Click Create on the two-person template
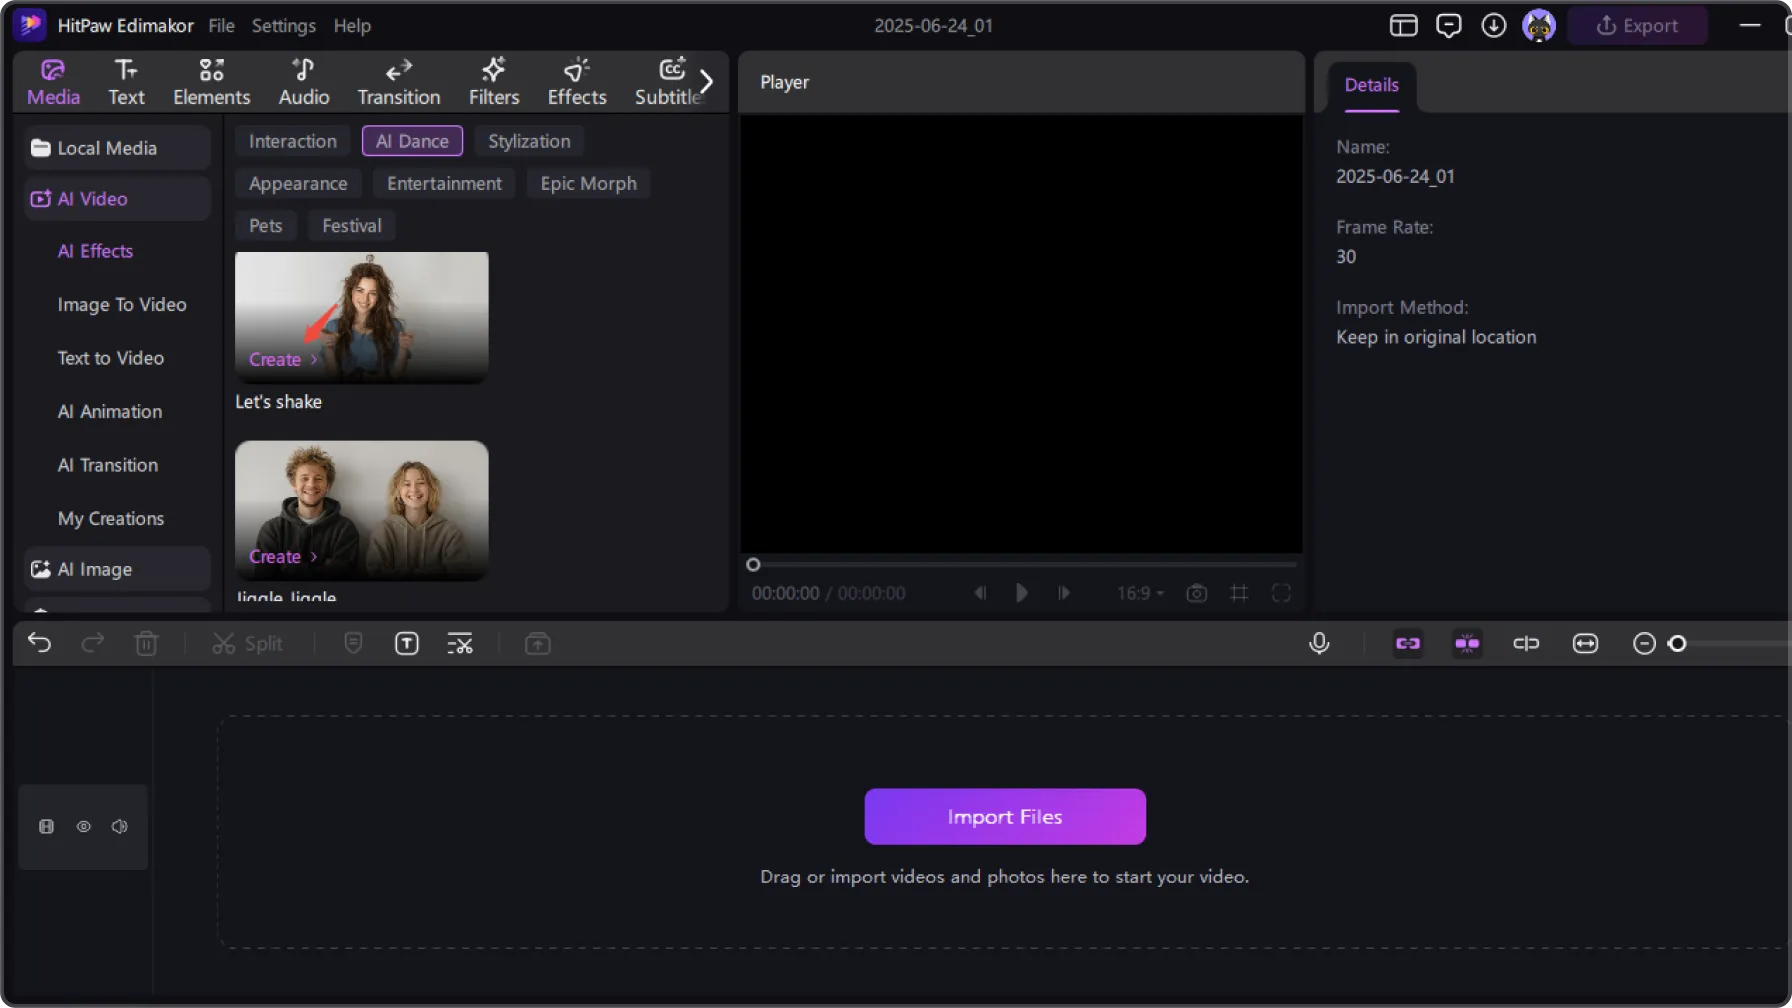This screenshot has width=1792, height=1008. tap(283, 557)
